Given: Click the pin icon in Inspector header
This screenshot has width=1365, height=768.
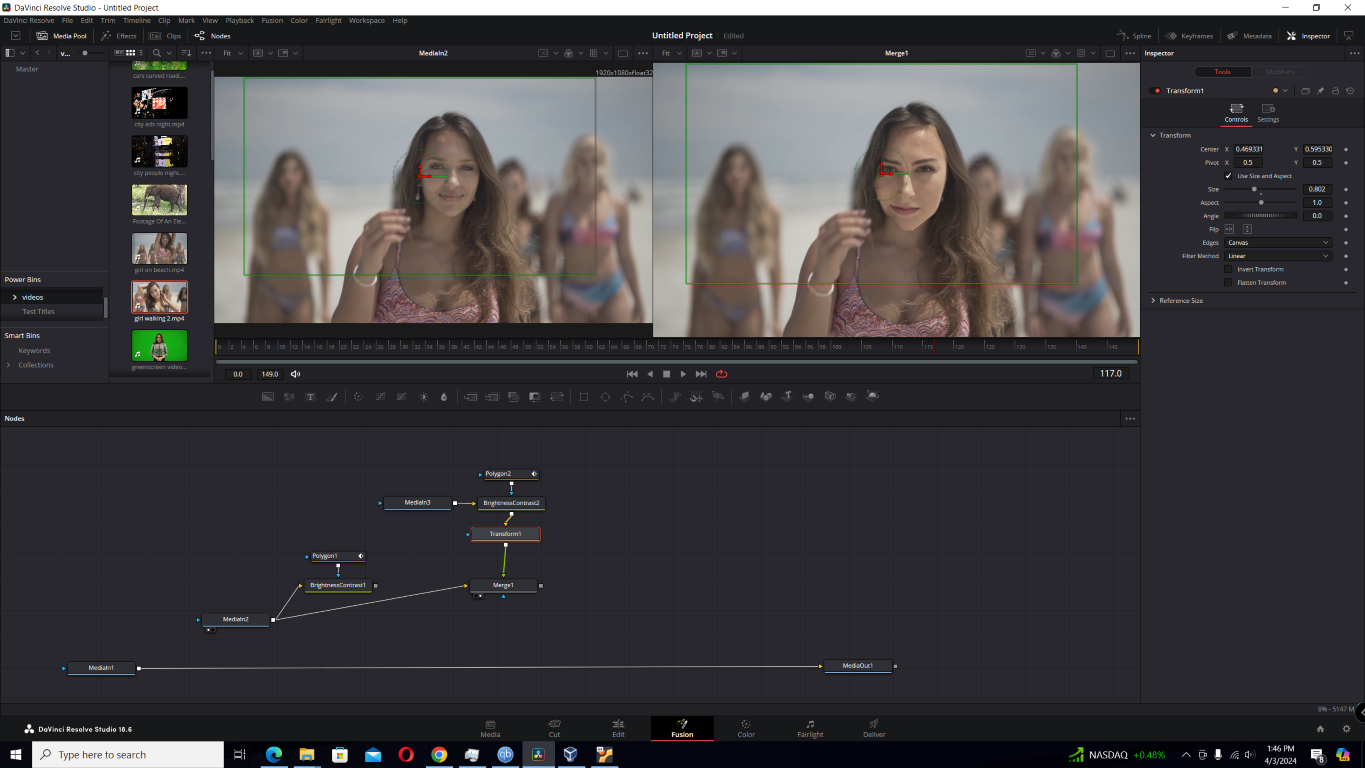Looking at the screenshot, I should [1320, 91].
